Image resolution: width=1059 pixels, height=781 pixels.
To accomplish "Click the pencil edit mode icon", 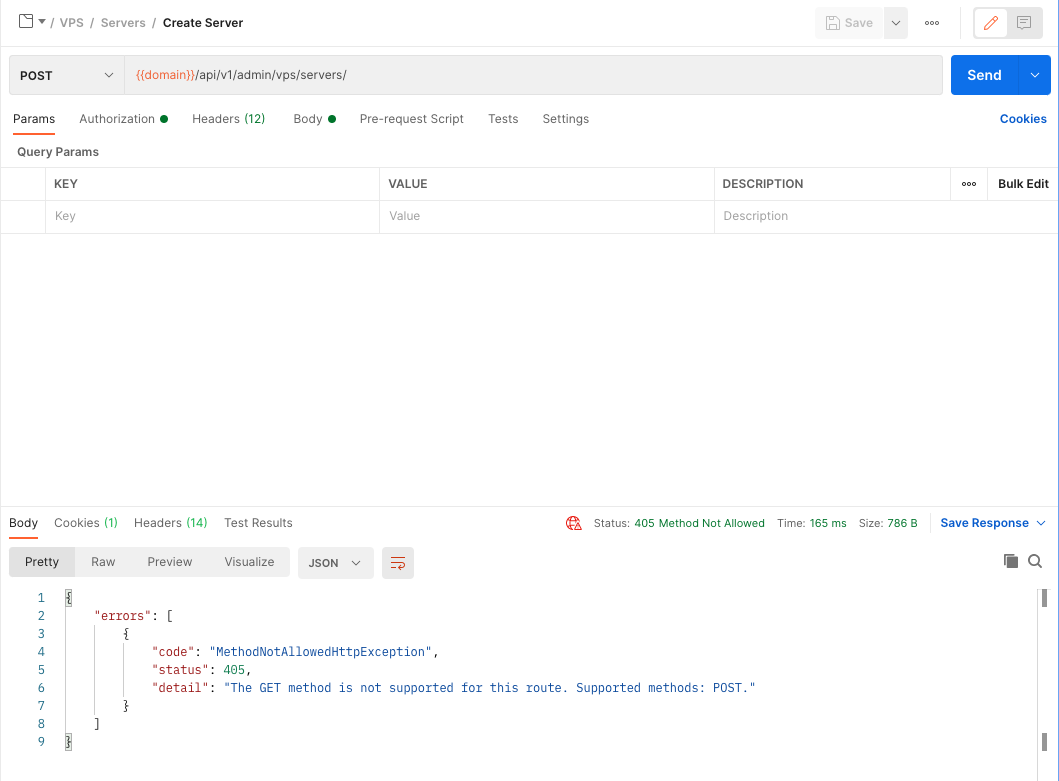I will point(991,23).
